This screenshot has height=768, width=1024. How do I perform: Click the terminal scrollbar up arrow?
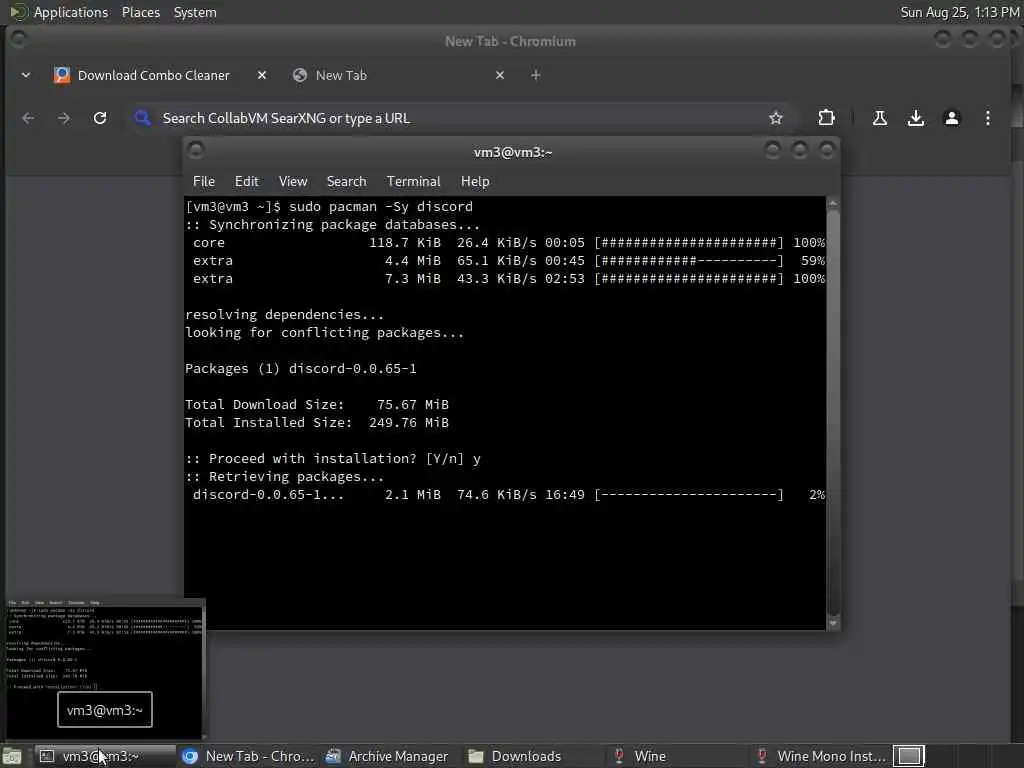tap(833, 204)
